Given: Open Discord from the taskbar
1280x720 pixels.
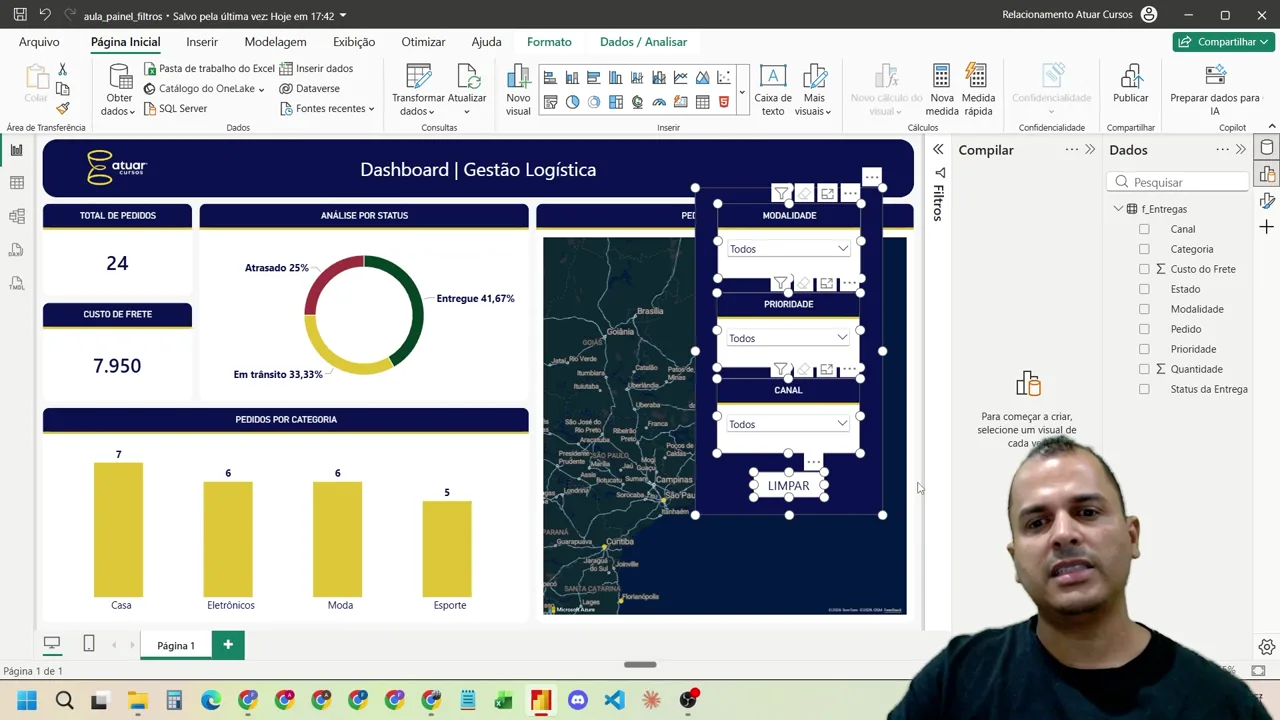Looking at the screenshot, I should pyautogui.click(x=578, y=700).
